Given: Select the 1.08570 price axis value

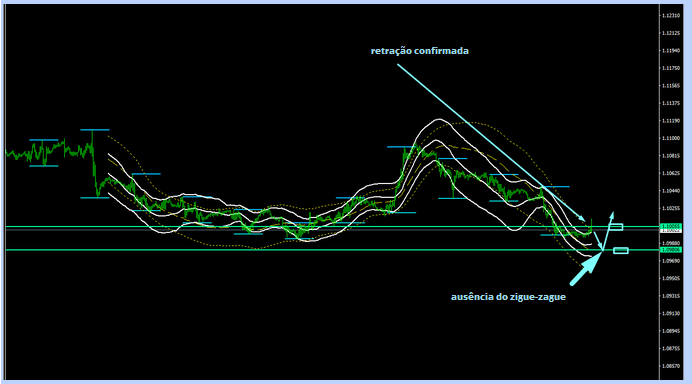Looking at the screenshot, I should [x=671, y=366].
